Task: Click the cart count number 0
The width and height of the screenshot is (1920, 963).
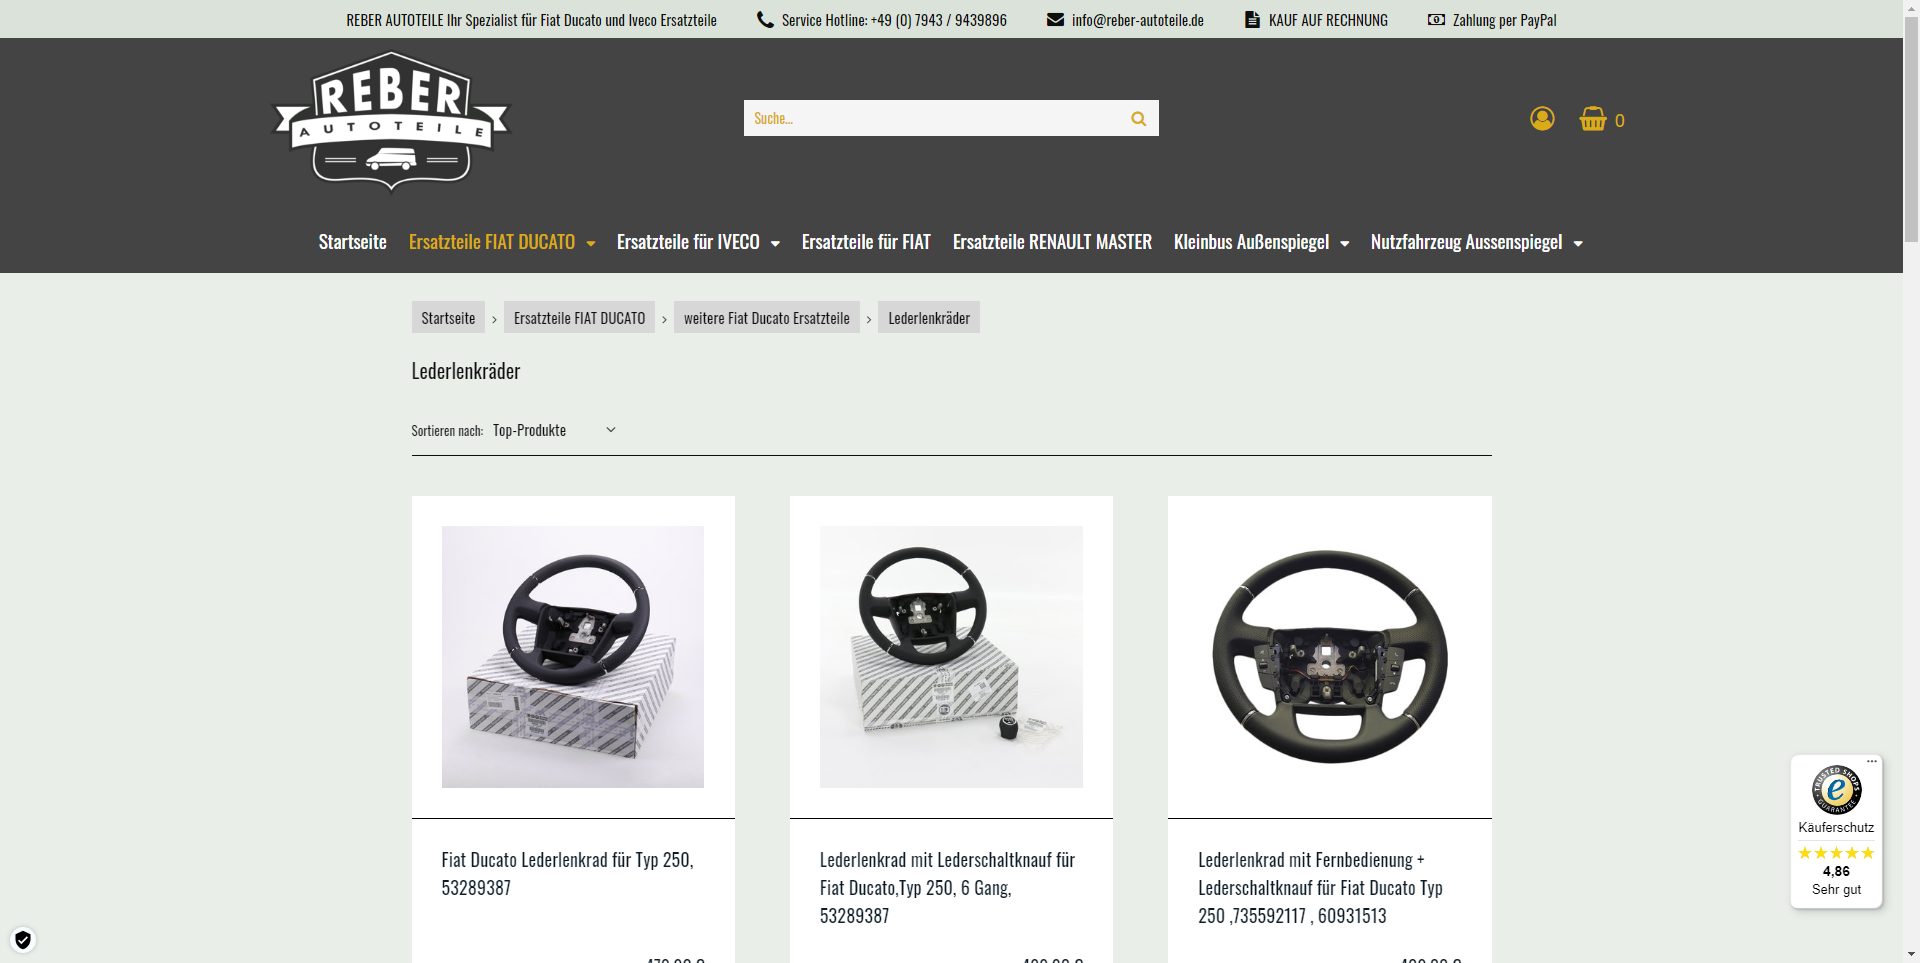Action: click(x=1620, y=121)
